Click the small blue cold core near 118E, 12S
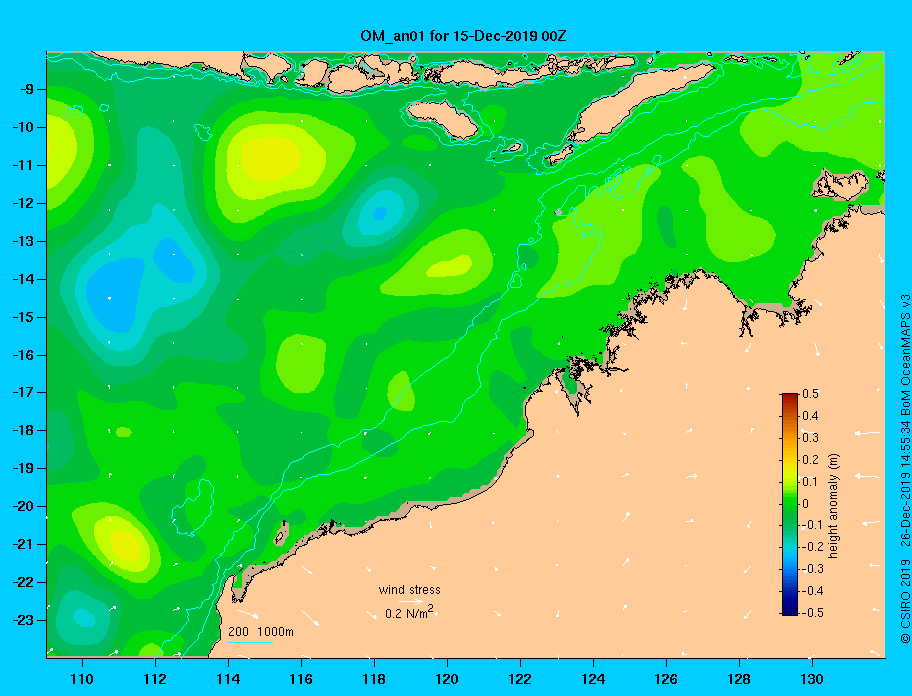The width and height of the screenshot is (912, 696). tap(380, 213)
